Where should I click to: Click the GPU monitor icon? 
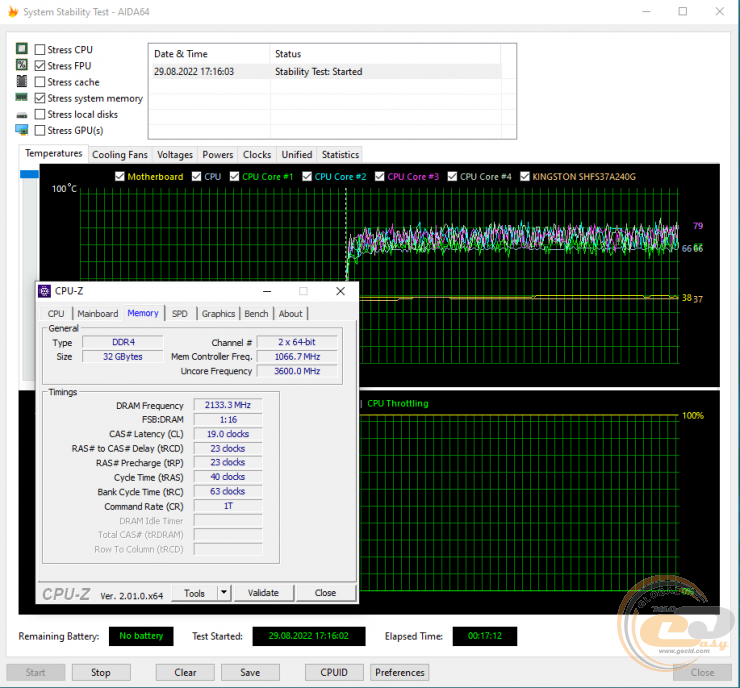(22, 130)
